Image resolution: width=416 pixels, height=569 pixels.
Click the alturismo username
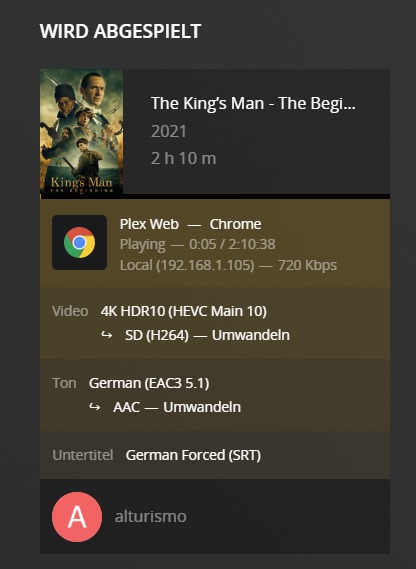pos(151,516)
